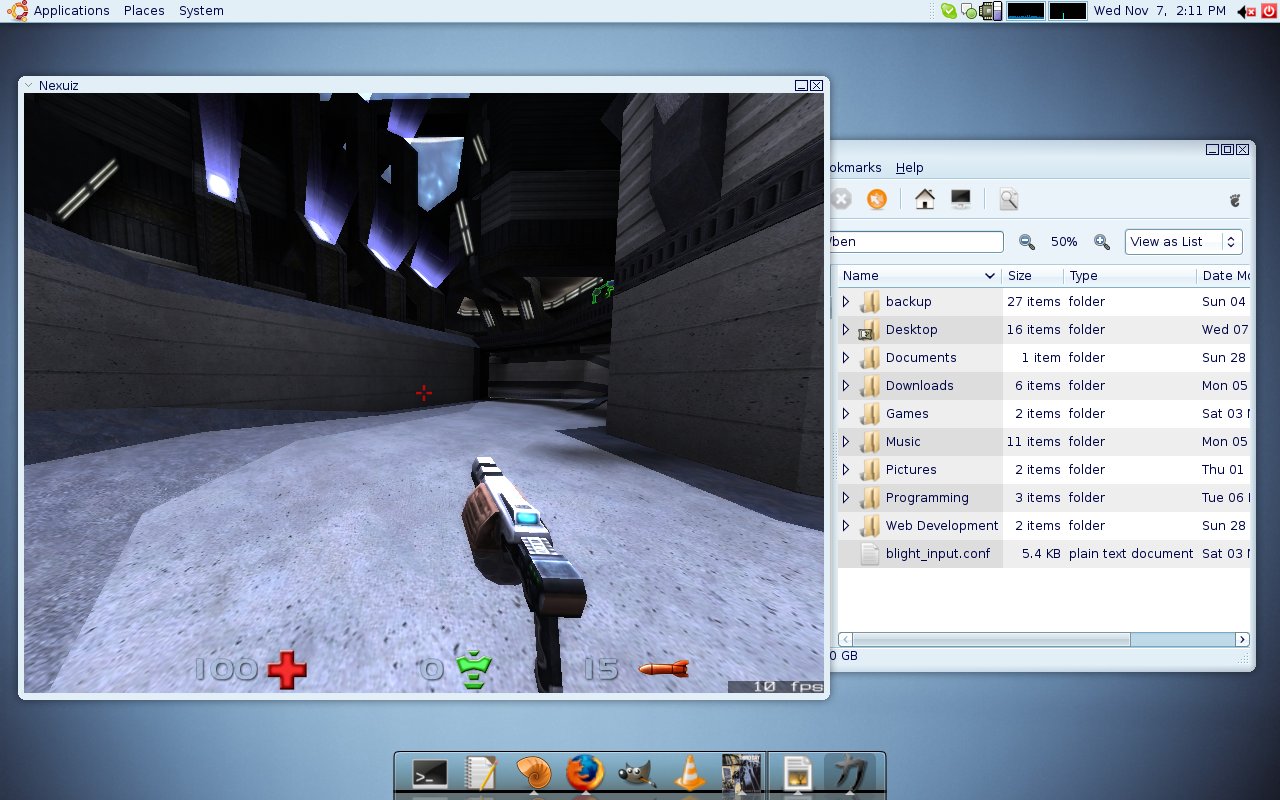Click the scrollbar right arrow in file list
This screenshot has height=800, width=1280.
pyautogui.click(x=1243, y=639)
